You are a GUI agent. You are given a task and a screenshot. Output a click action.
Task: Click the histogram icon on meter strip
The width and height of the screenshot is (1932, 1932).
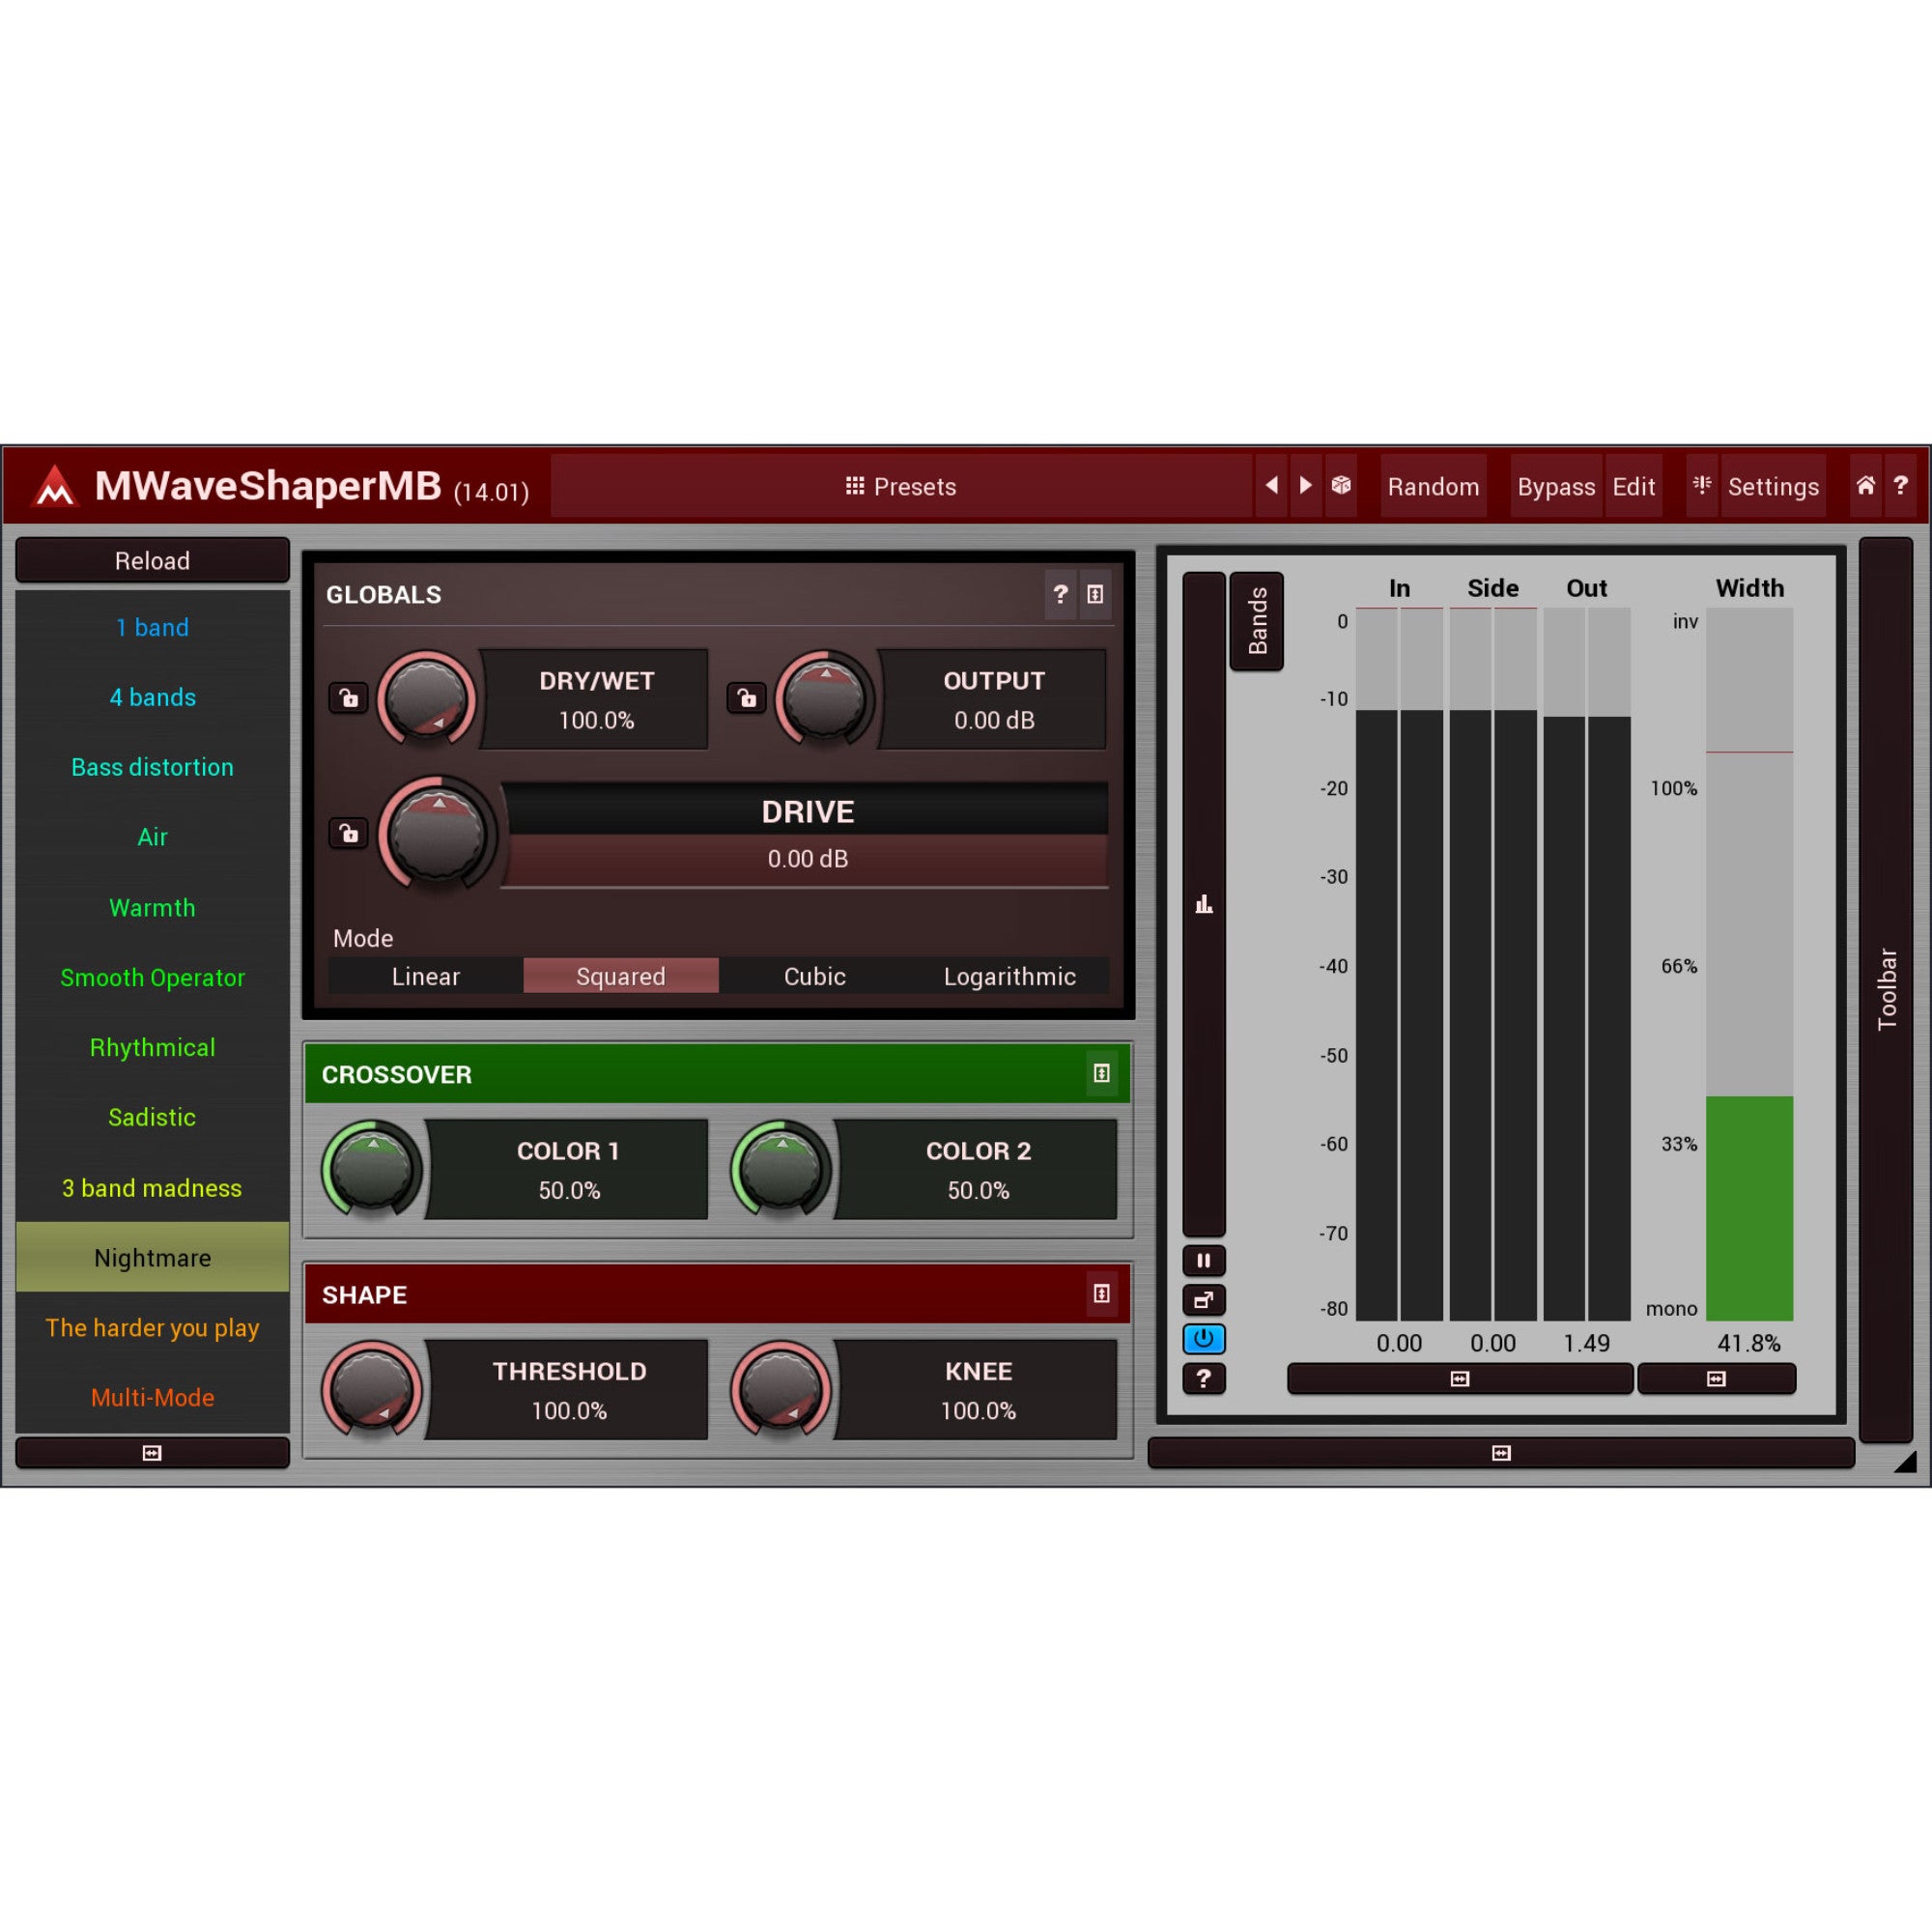point(1204,905)
